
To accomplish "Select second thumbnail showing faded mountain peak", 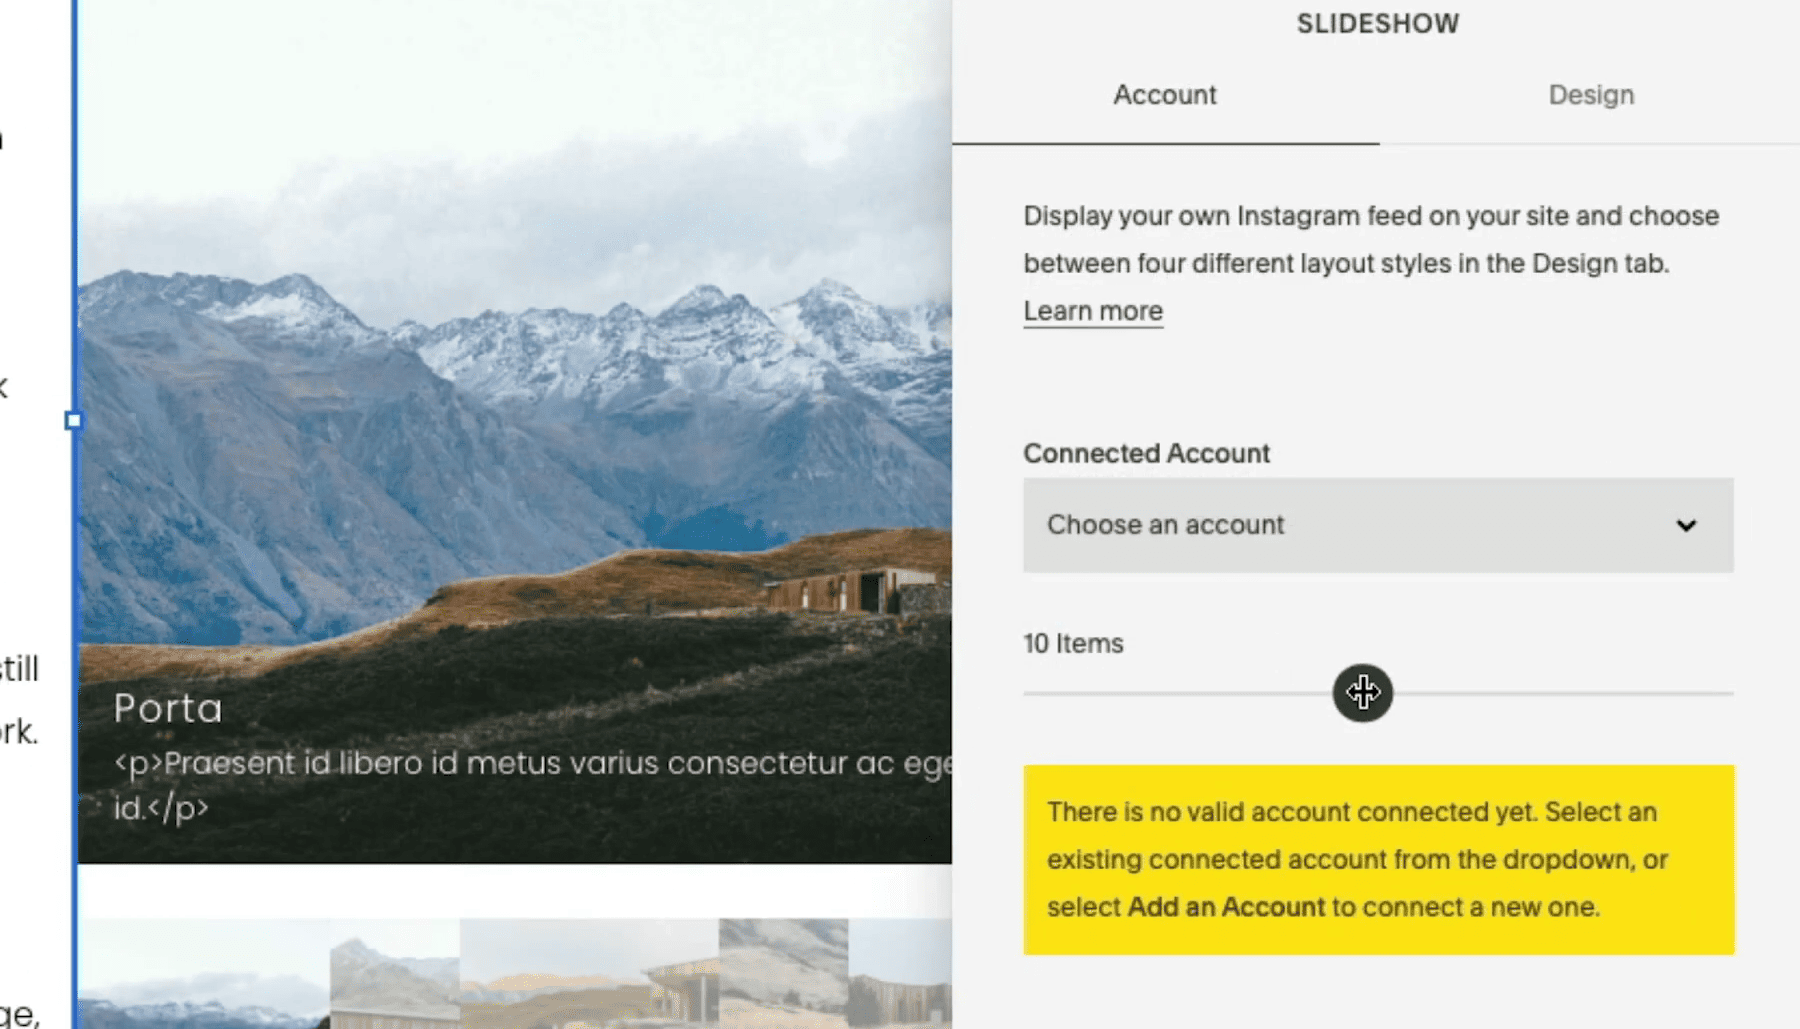I will click(395, 974).
